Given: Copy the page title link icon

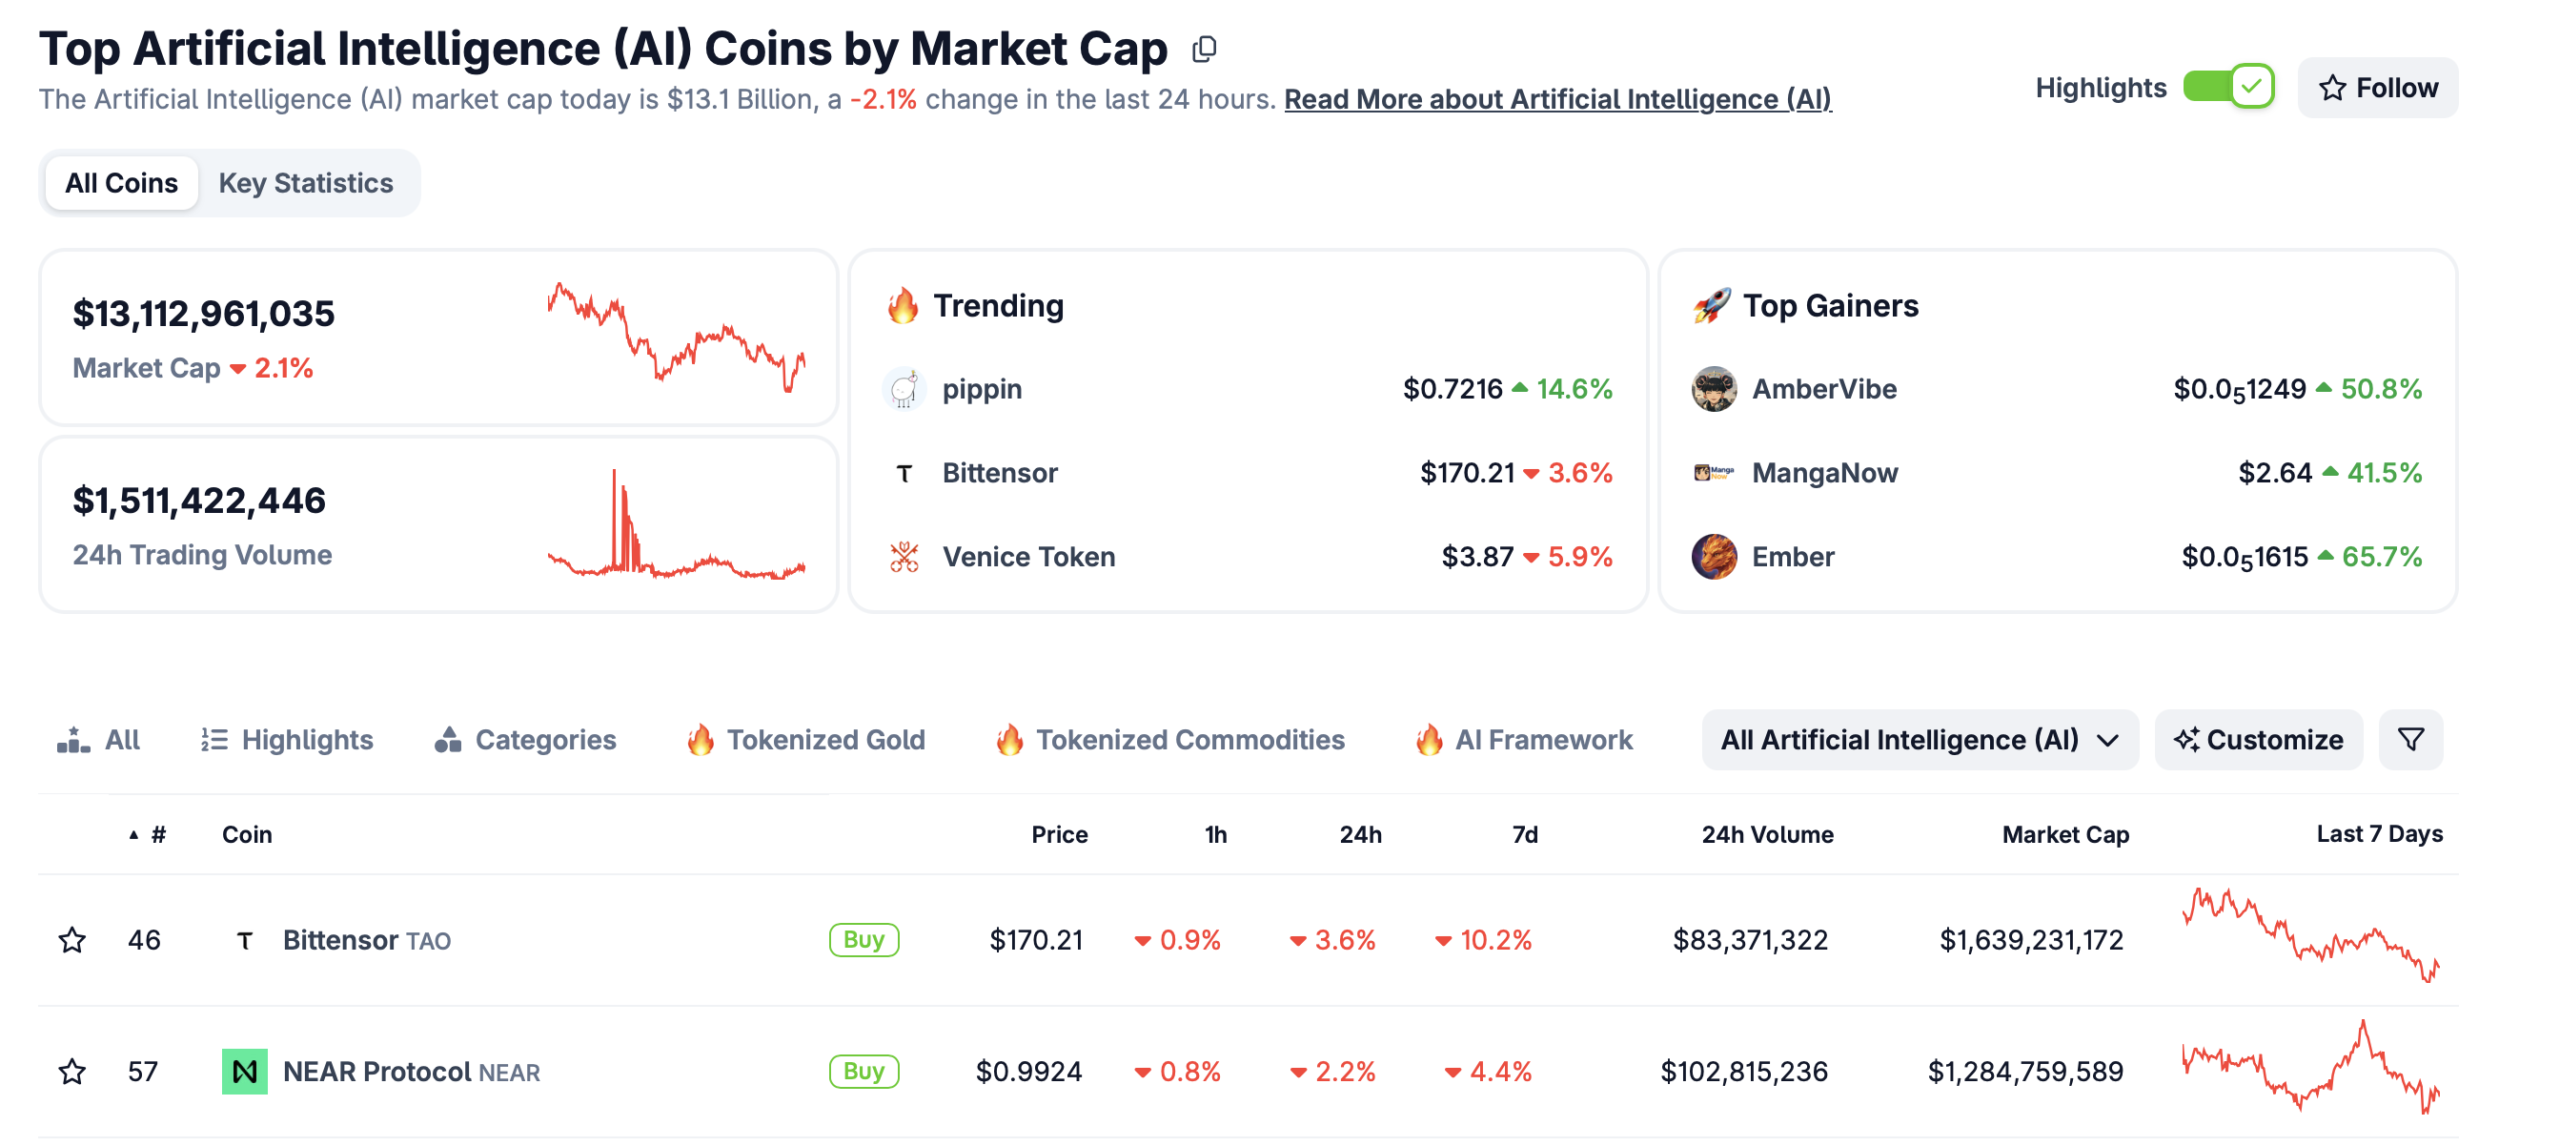Looking at the screenshot, I should 1204,48.
